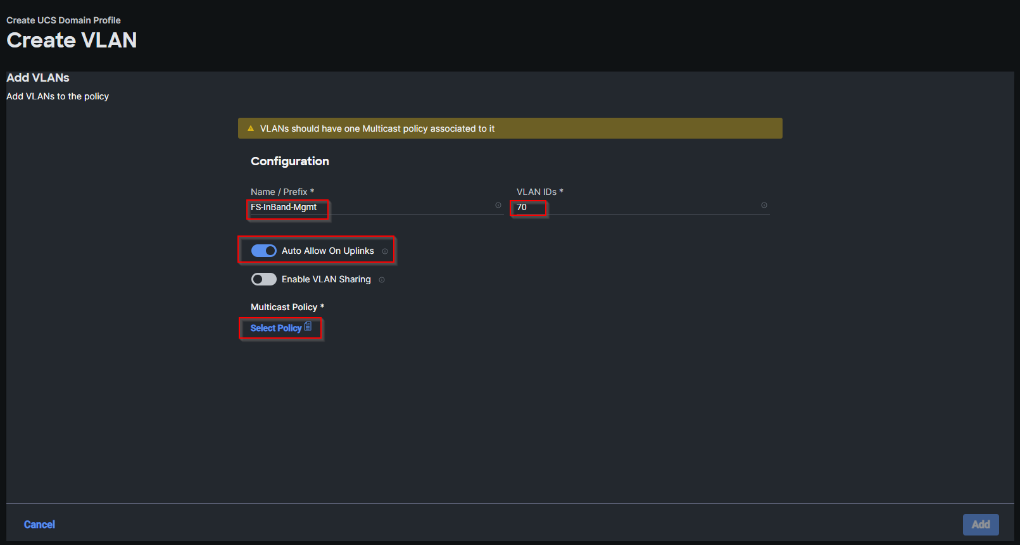Click the Add button
Viewport: 1020px width, 545px height.
click(980, 524)
